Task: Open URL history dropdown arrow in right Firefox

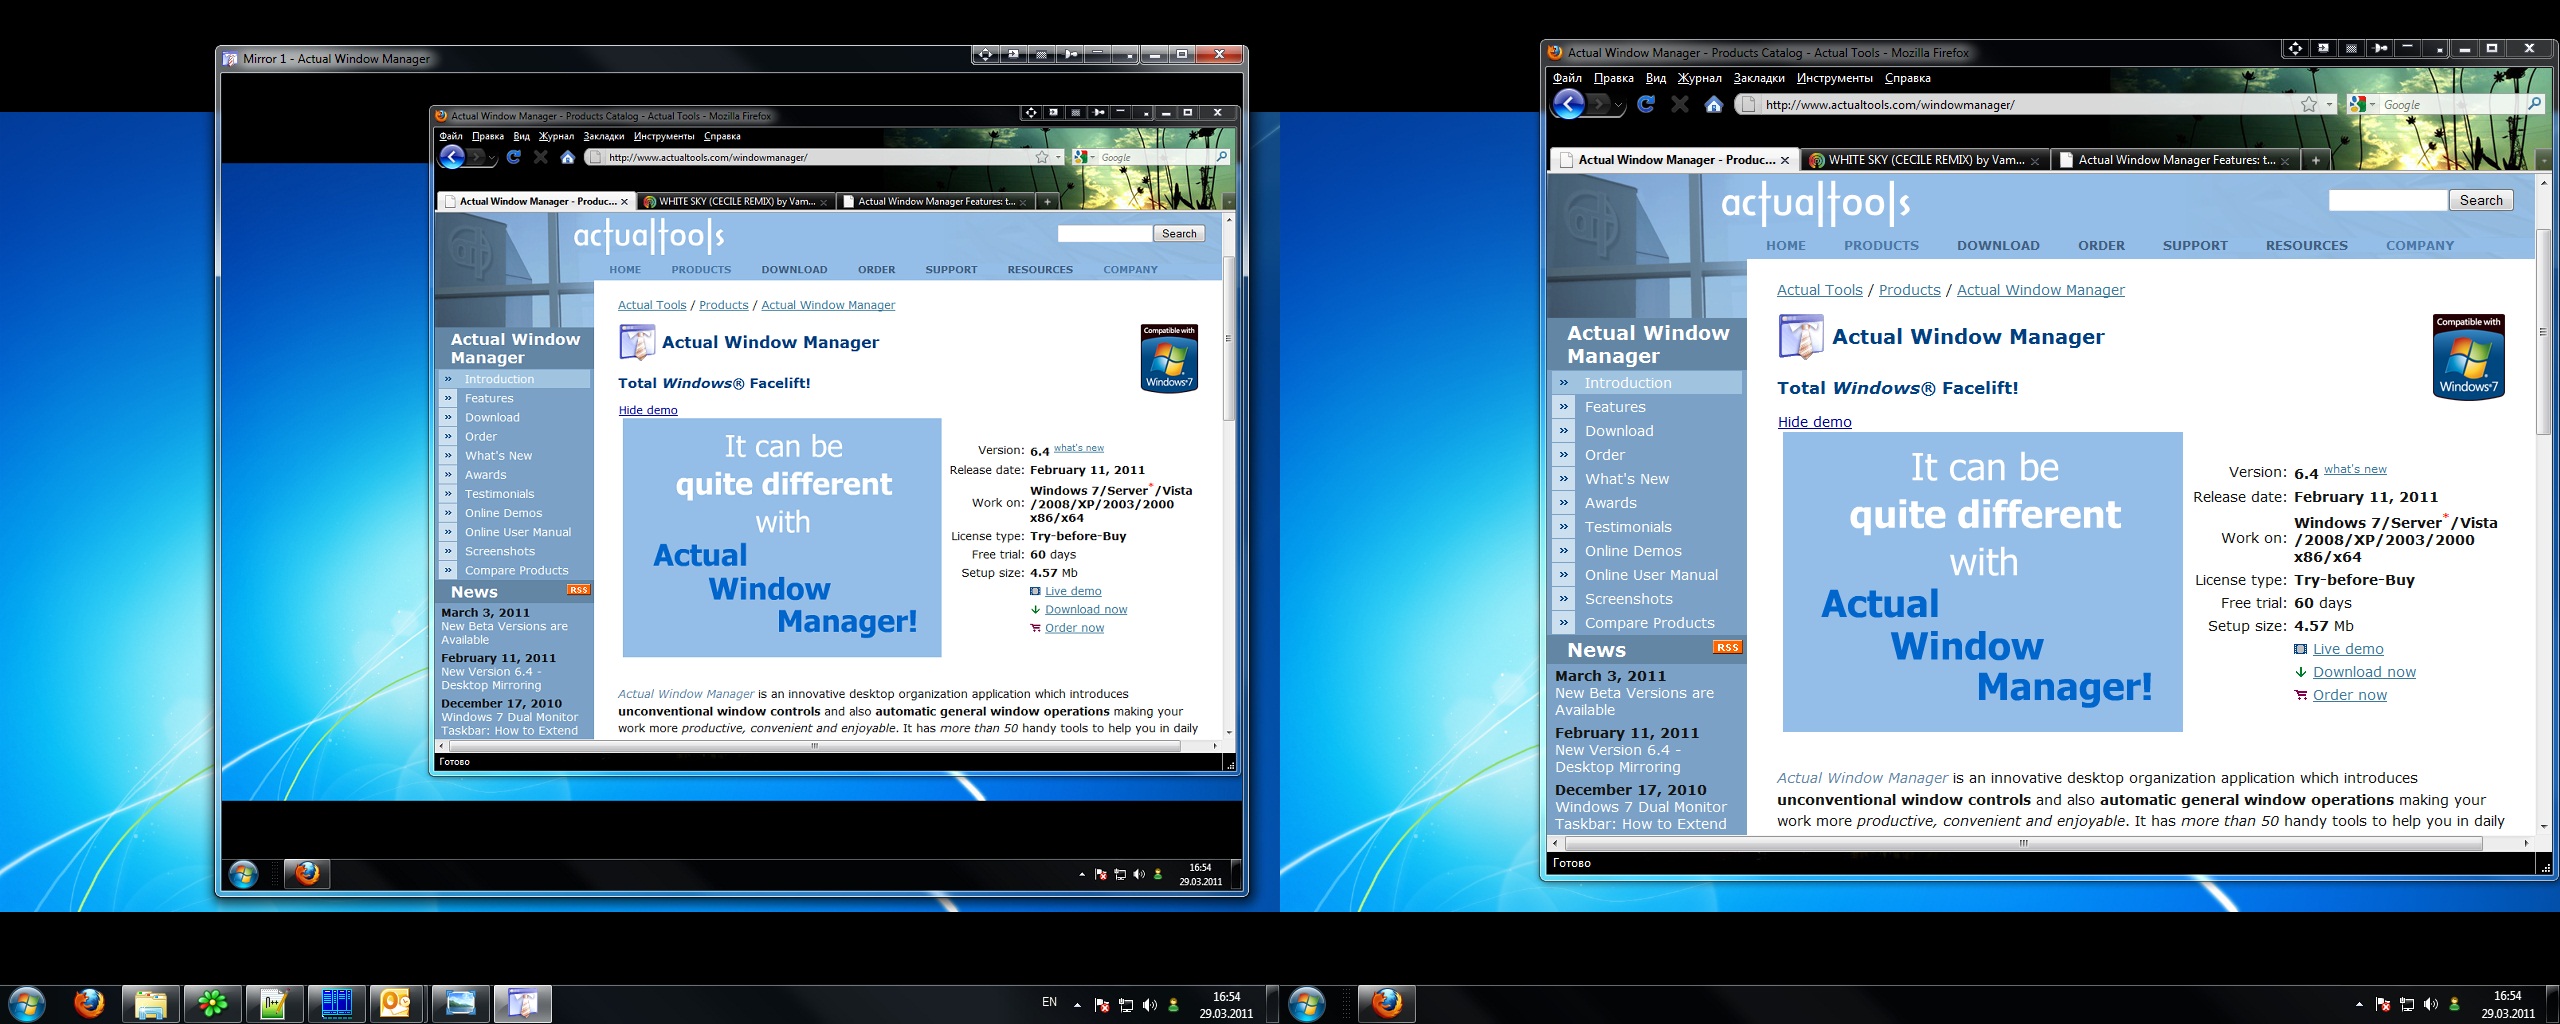Action: 2329,104
